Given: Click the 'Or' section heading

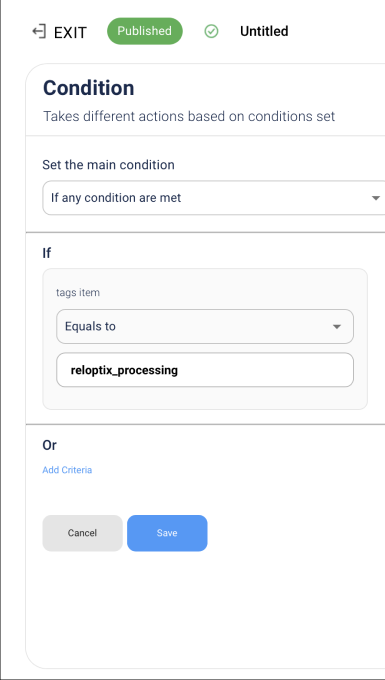Looking at the screenshot, I should click(x=49, y=445).
